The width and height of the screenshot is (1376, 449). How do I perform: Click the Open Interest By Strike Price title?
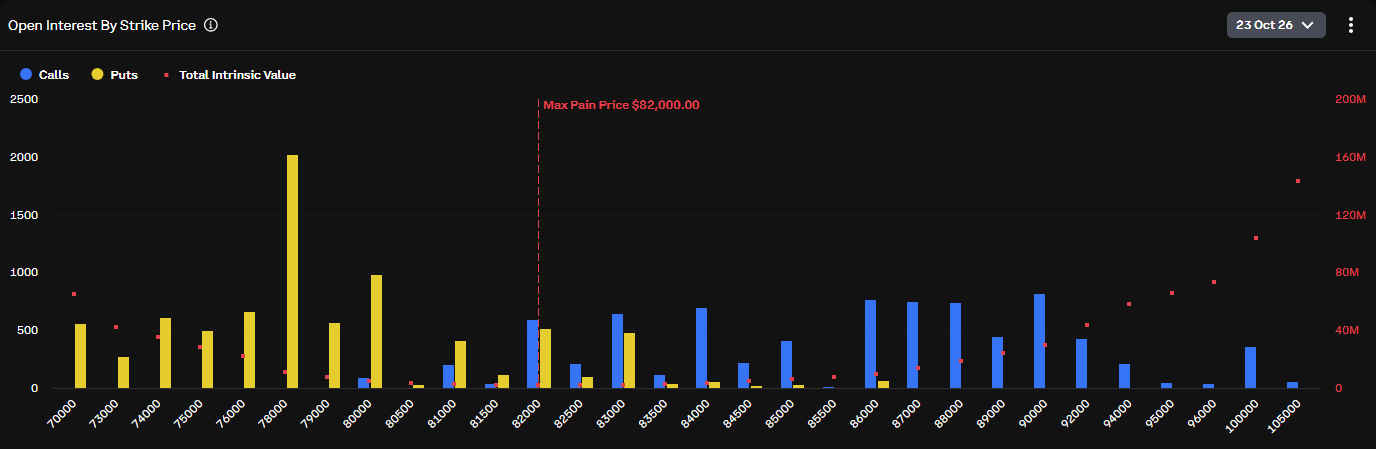pos(102,25)
